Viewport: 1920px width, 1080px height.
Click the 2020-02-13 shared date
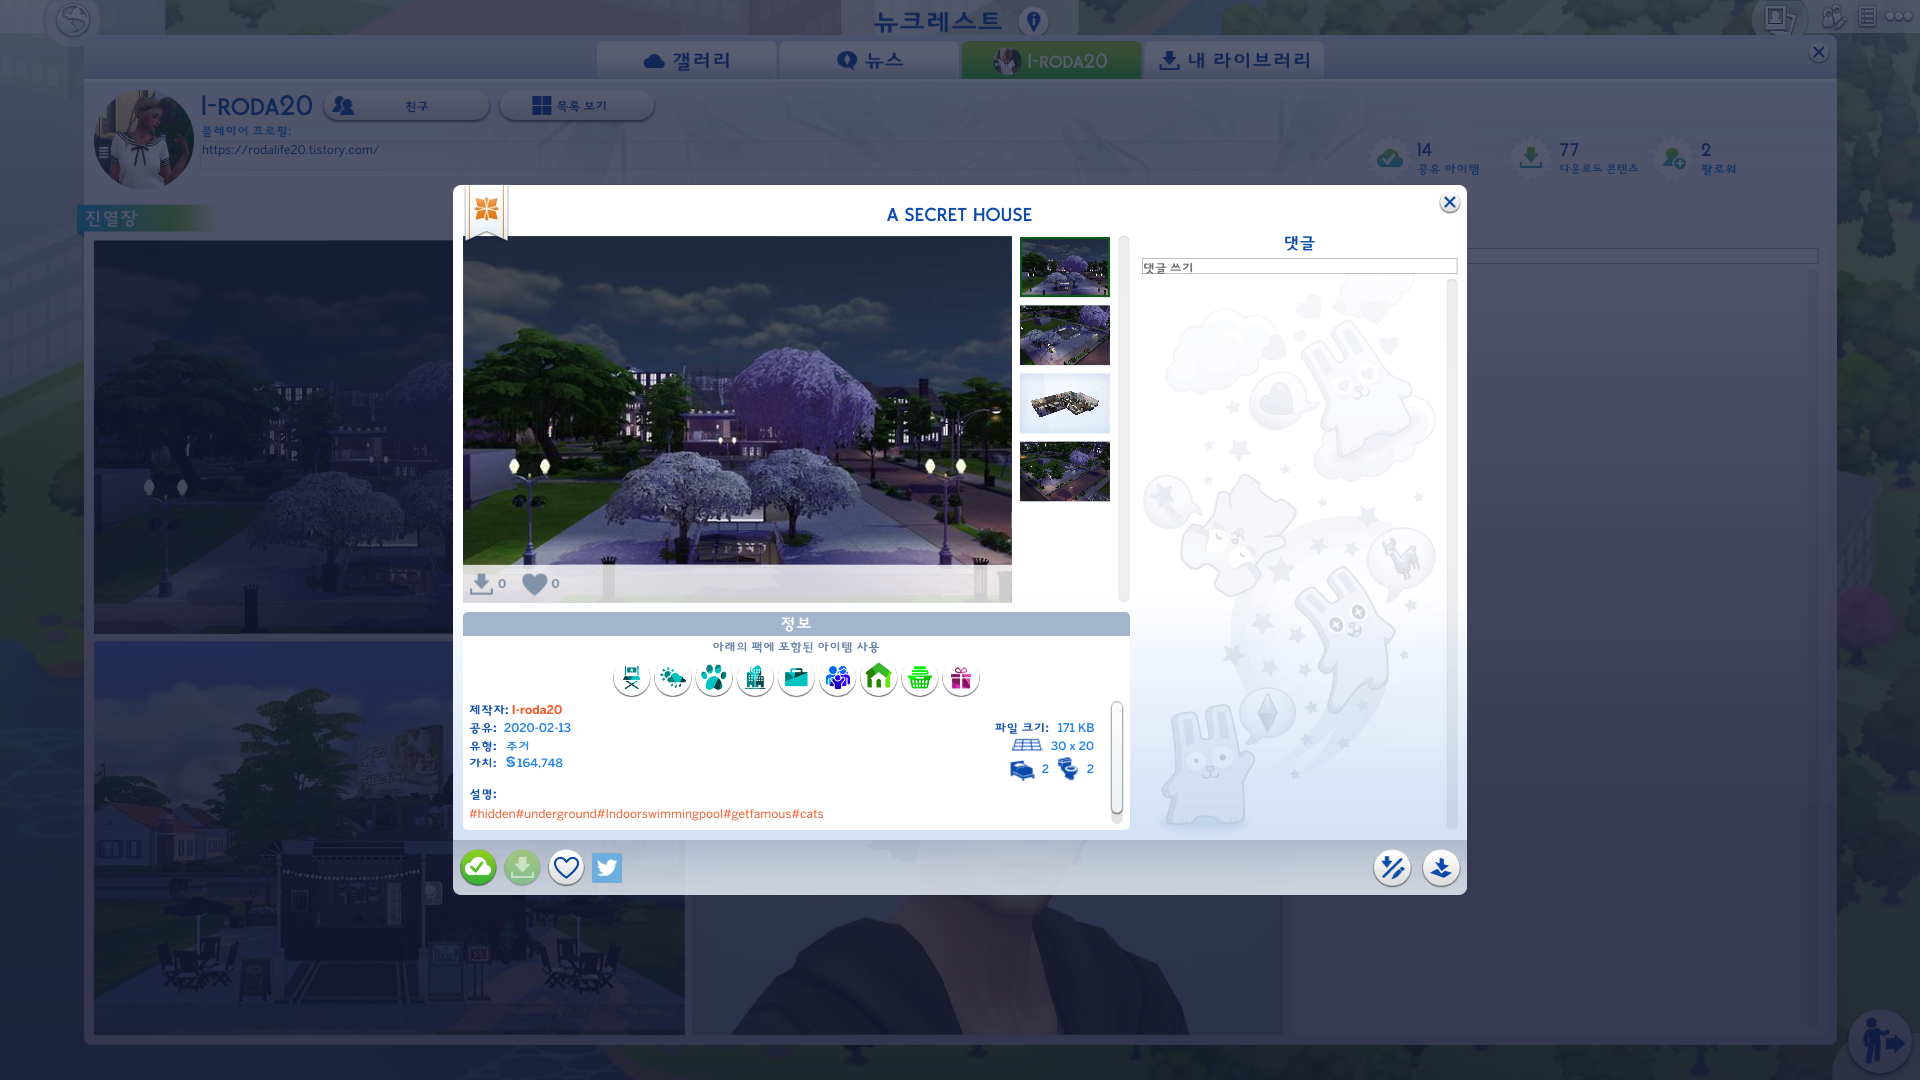click(x=537, y=728)
